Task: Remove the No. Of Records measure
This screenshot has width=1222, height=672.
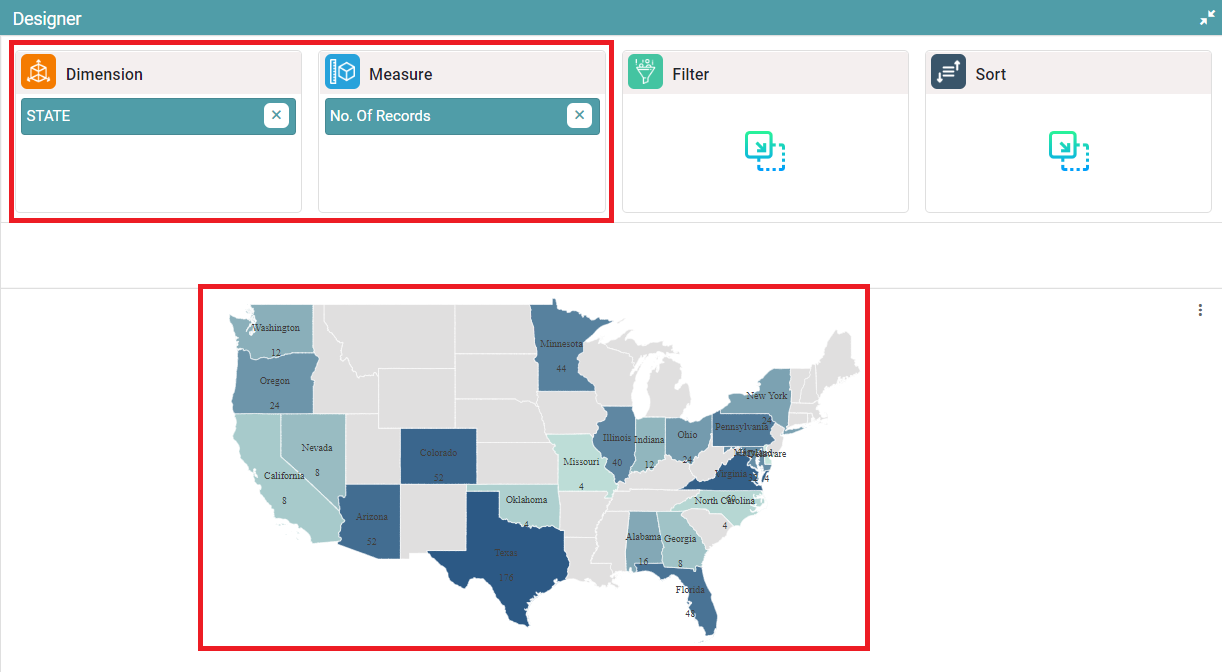Action: click(579, 116)
